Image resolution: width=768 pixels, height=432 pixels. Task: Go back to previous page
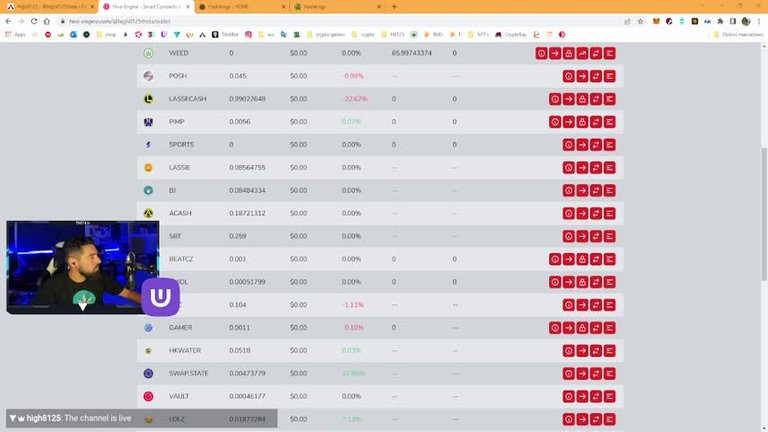(x=8, y=21)
